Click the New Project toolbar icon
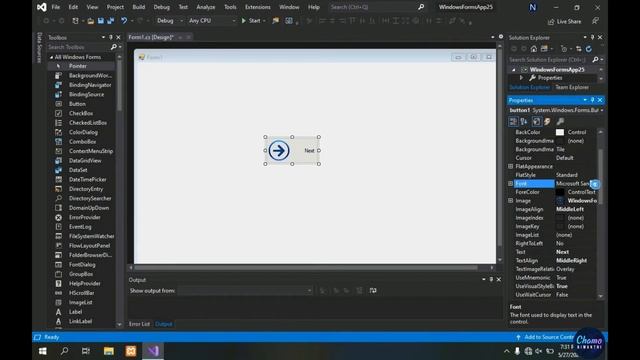This screenshot has height=360, width=640. [x=76, y=21]
